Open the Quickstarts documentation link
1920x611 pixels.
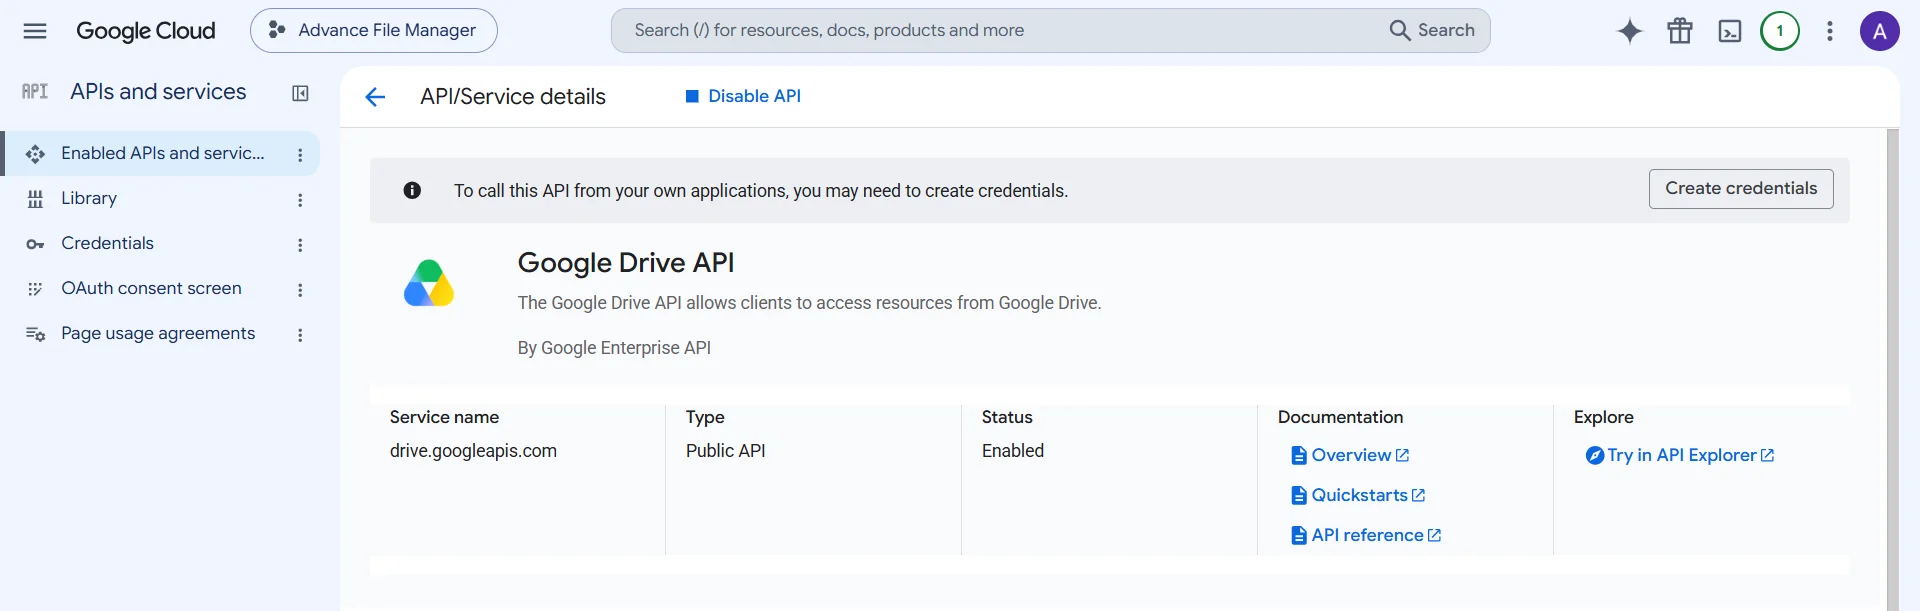coord(1358,495)
